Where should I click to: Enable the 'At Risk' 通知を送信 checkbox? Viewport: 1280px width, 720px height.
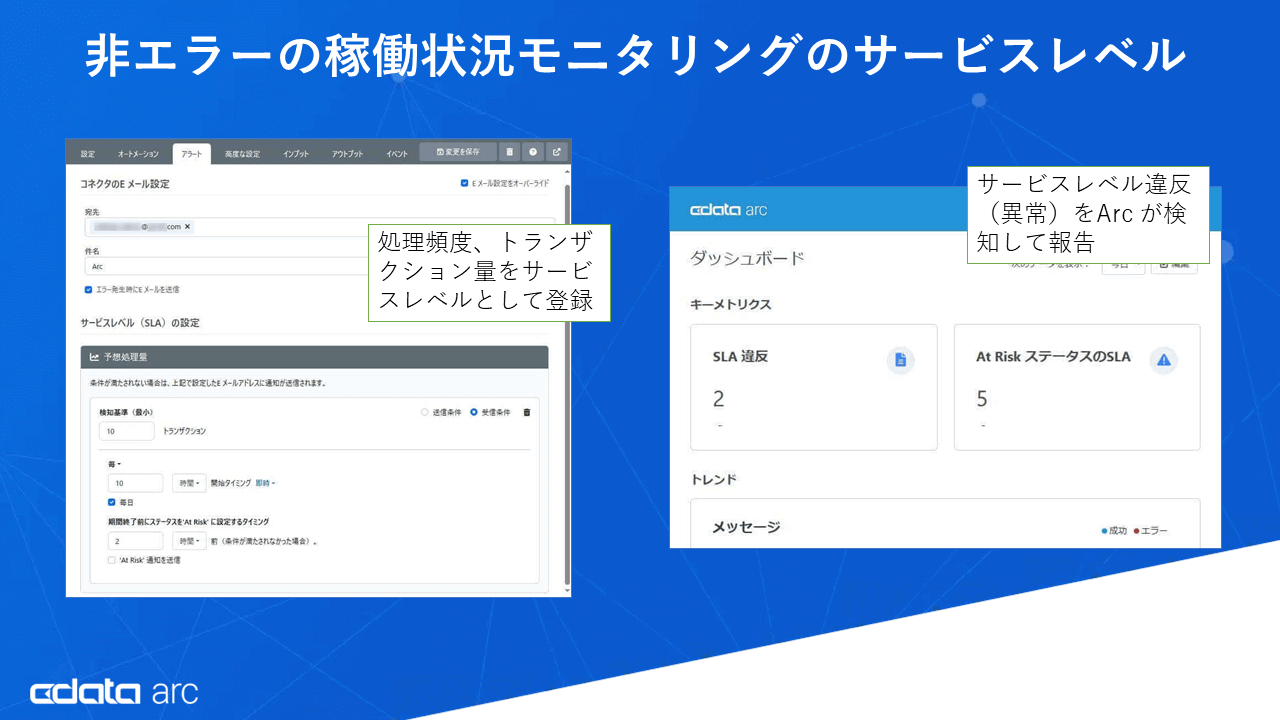pos(111,558)
